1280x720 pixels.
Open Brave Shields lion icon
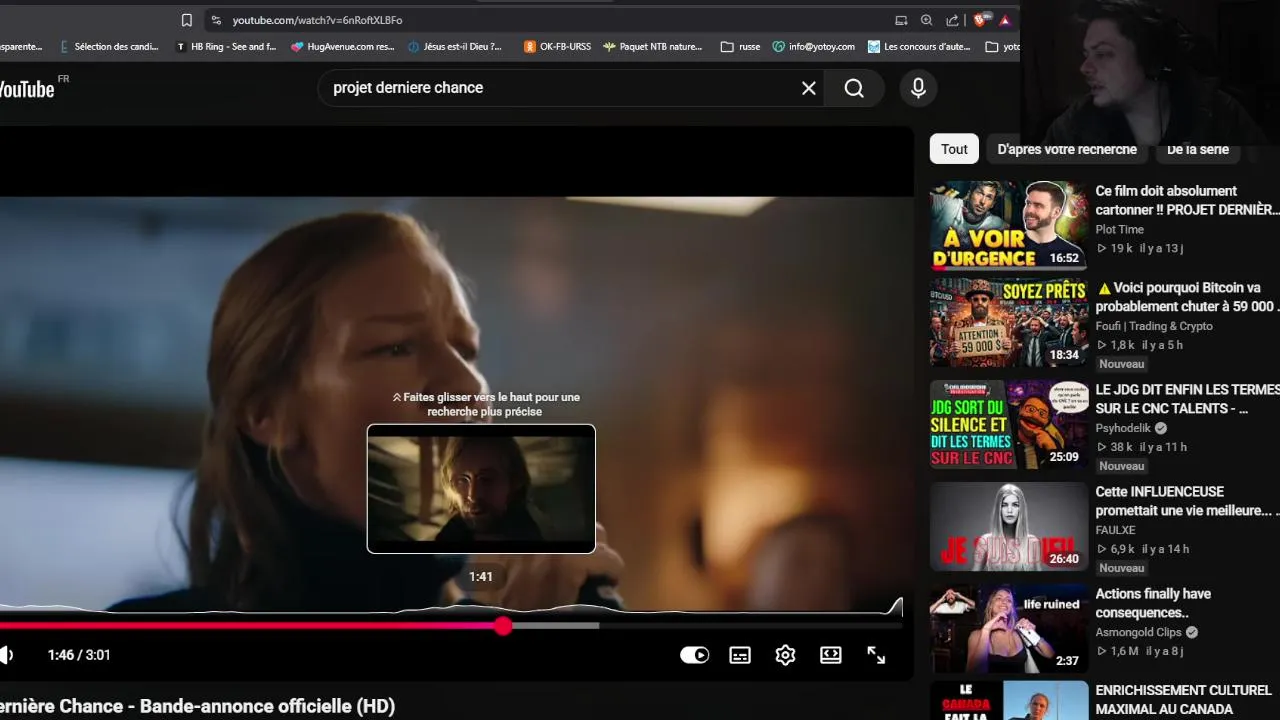980,20
